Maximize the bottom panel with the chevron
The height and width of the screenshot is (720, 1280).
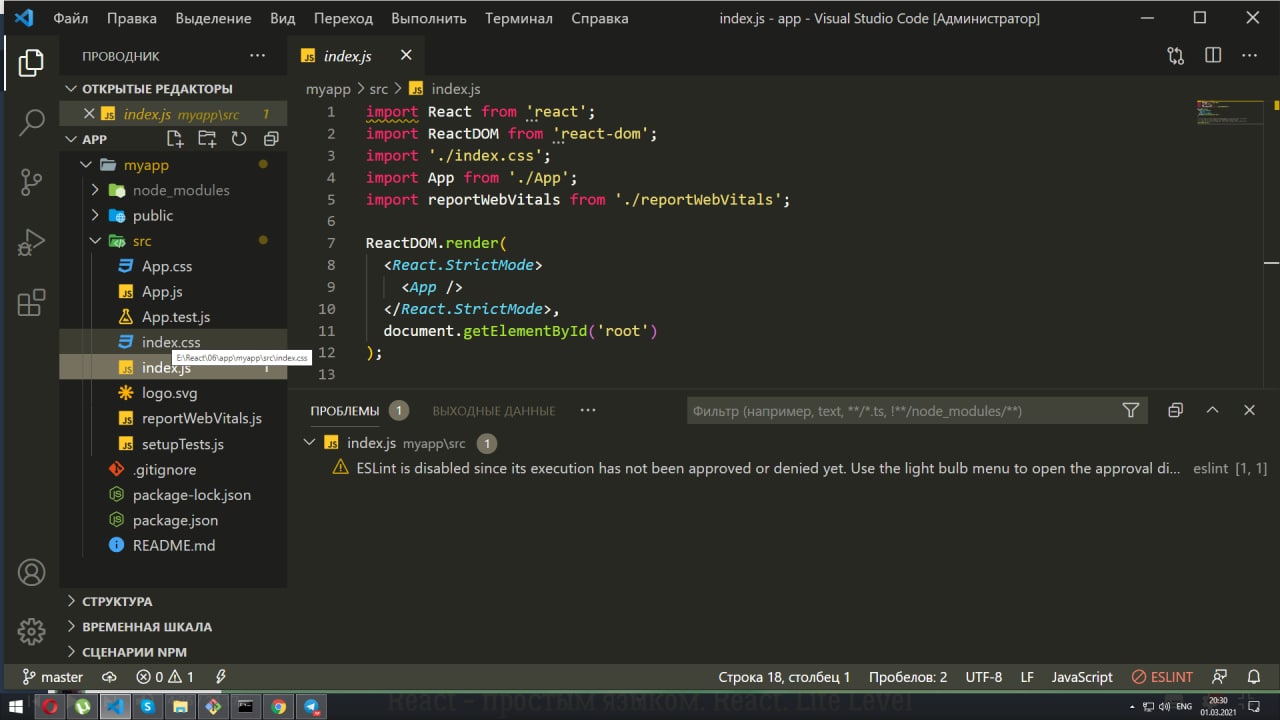pos(1212,410)
